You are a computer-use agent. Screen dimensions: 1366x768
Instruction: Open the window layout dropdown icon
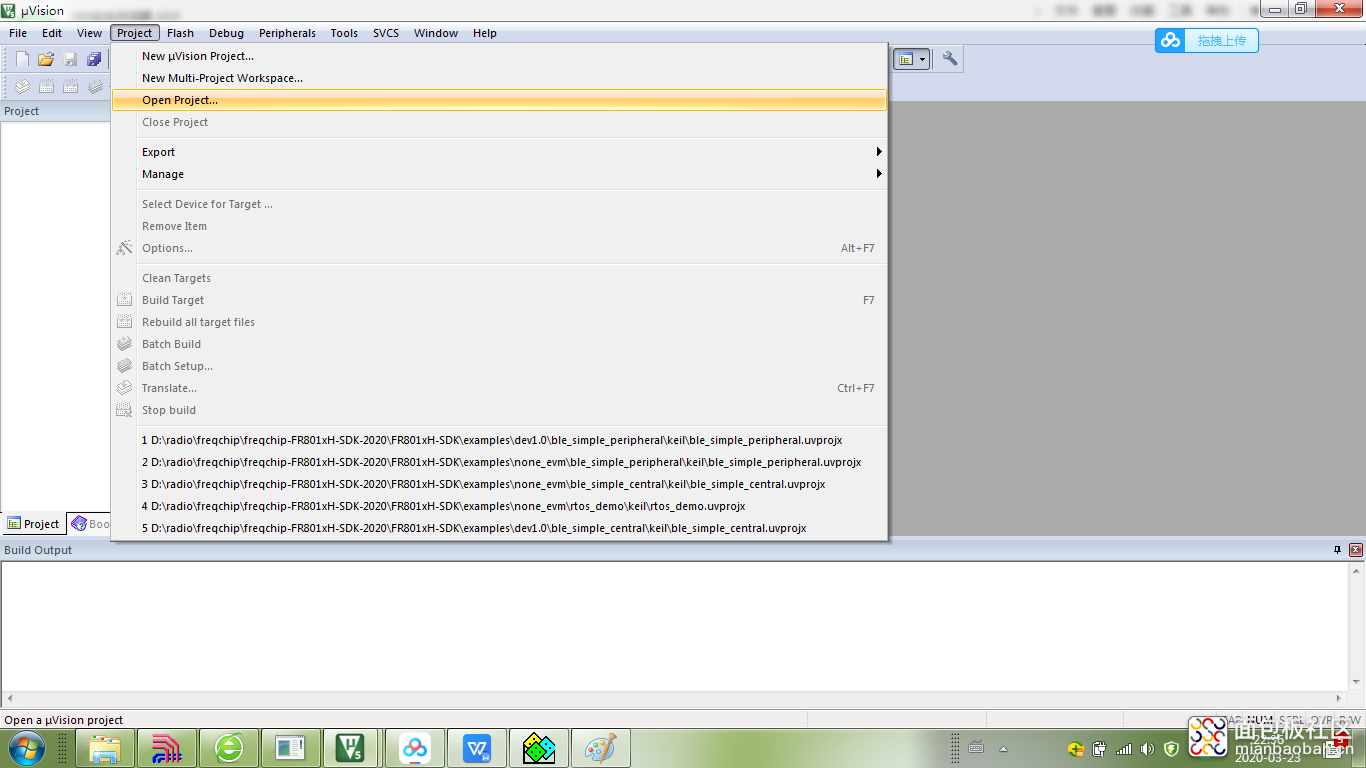[911, 59]
